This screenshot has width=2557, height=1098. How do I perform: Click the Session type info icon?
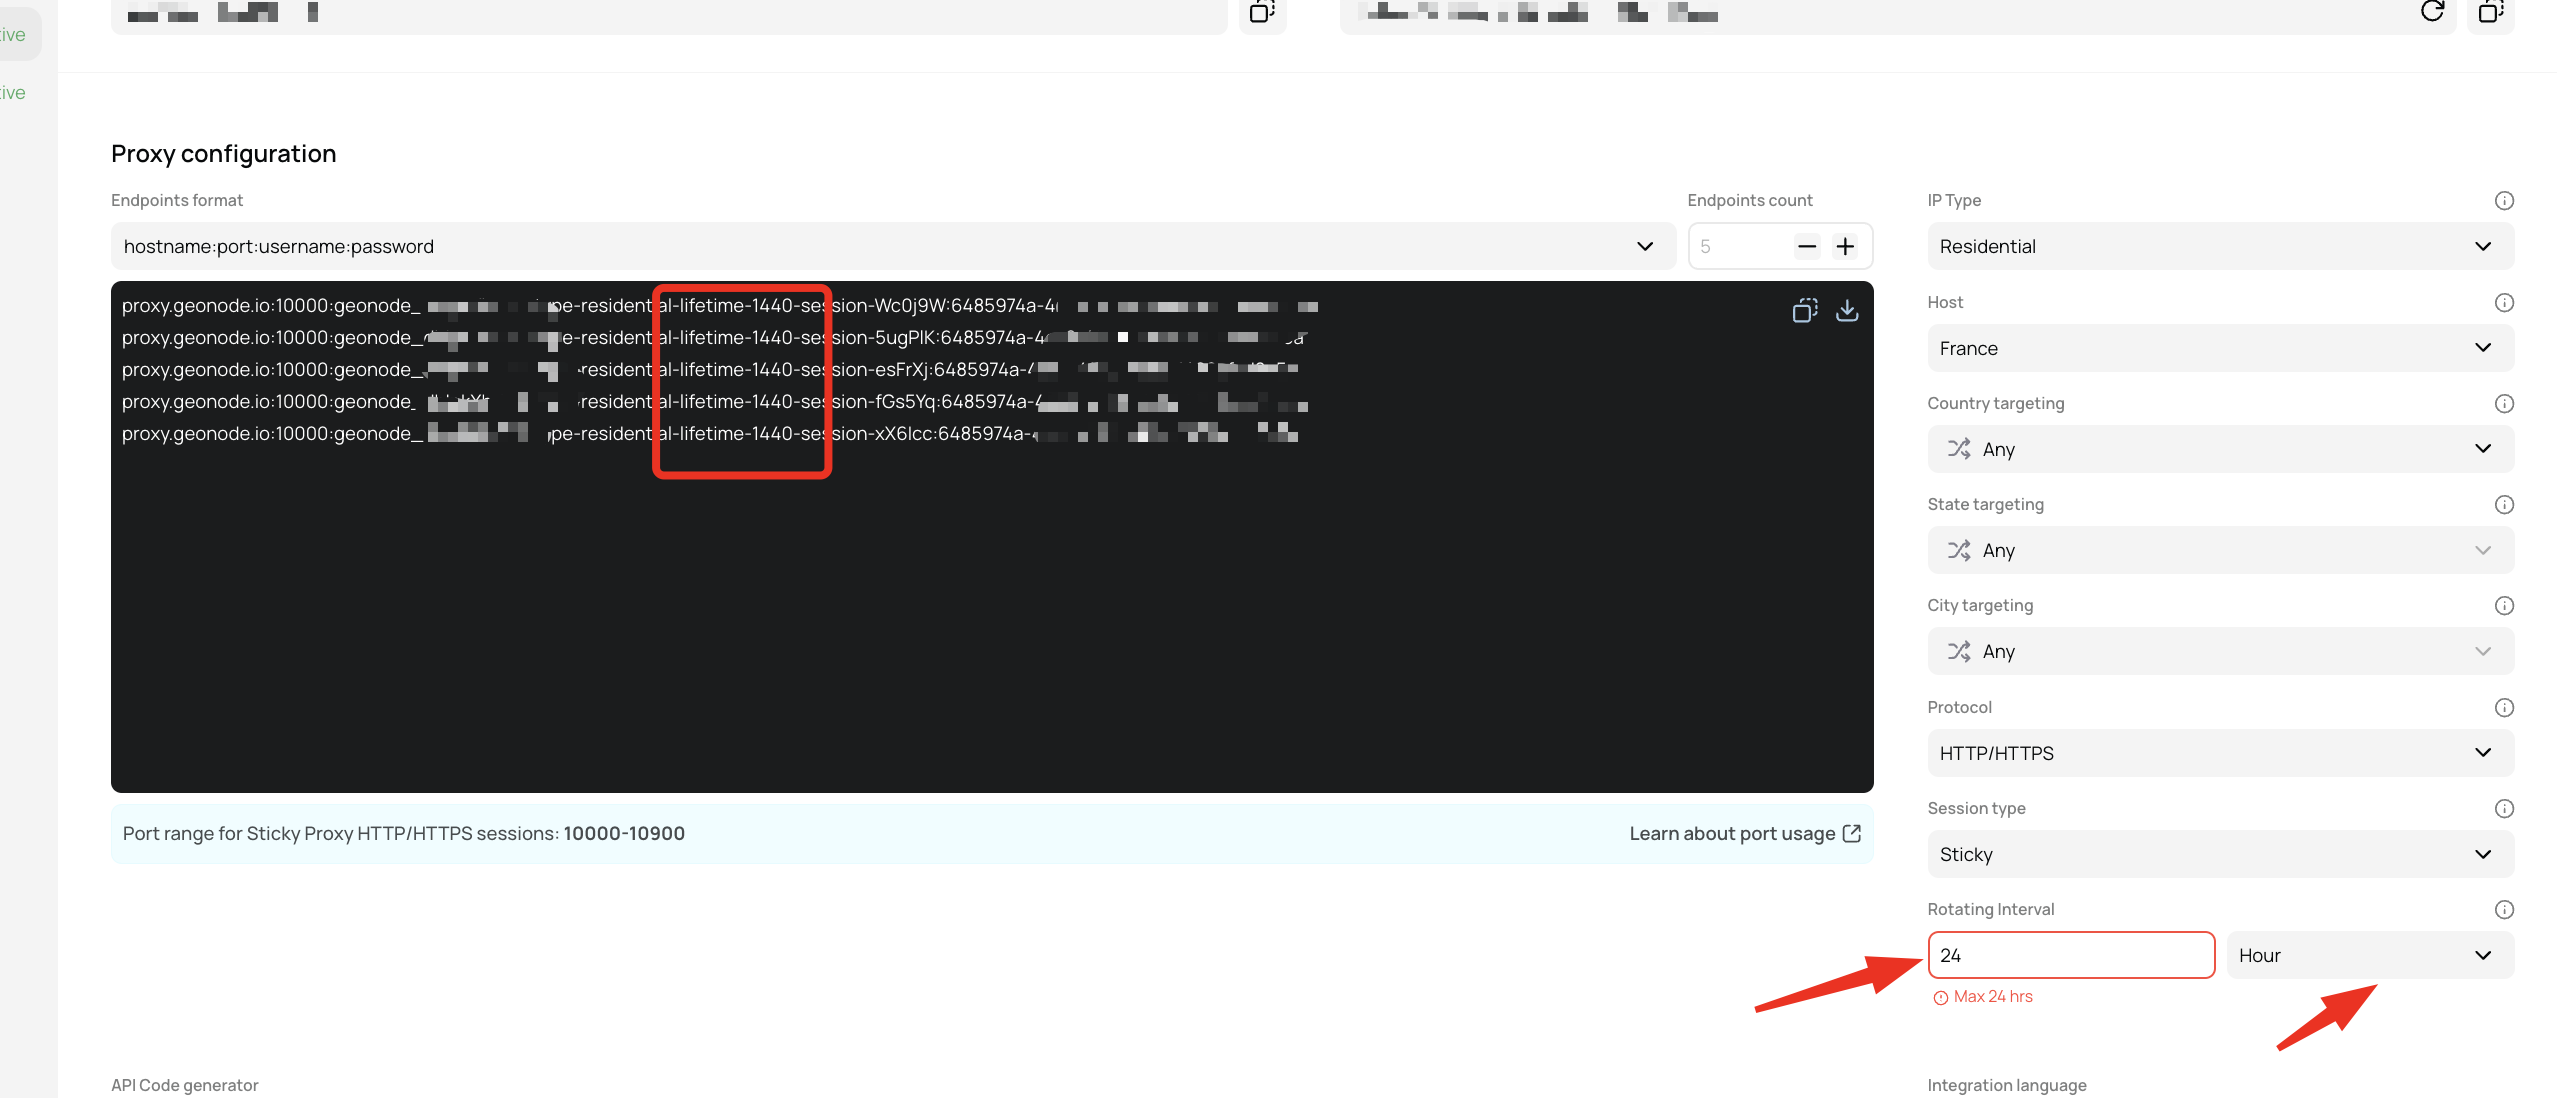click(2504, 808)
